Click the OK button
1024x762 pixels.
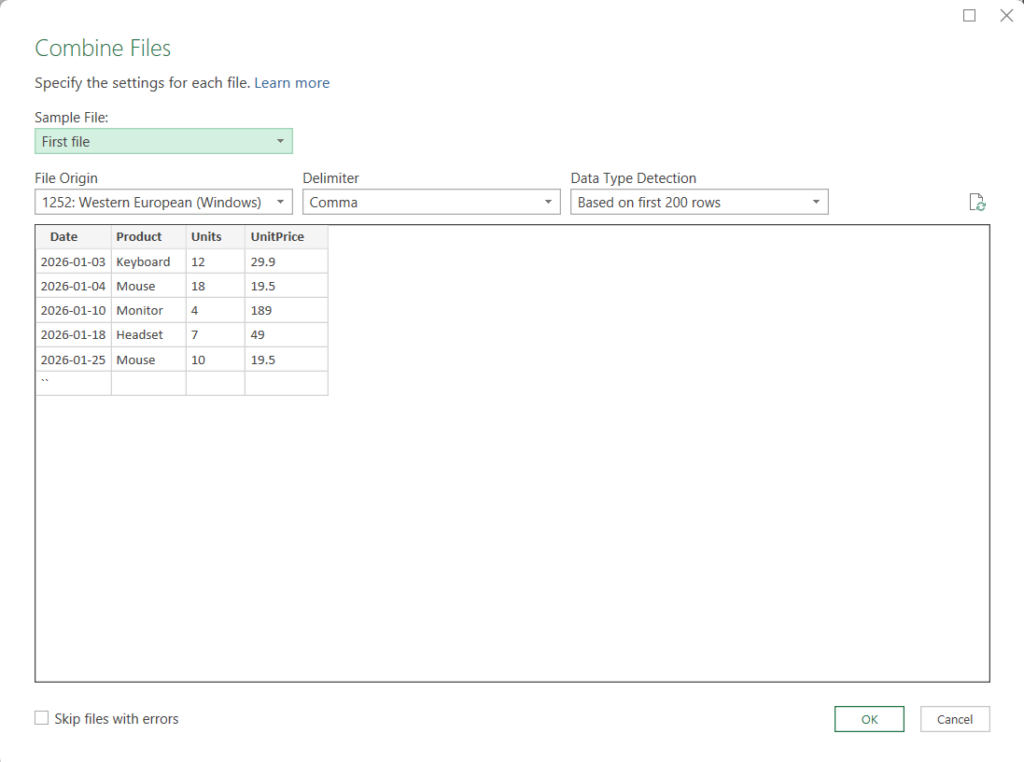[x=869, y=719]
